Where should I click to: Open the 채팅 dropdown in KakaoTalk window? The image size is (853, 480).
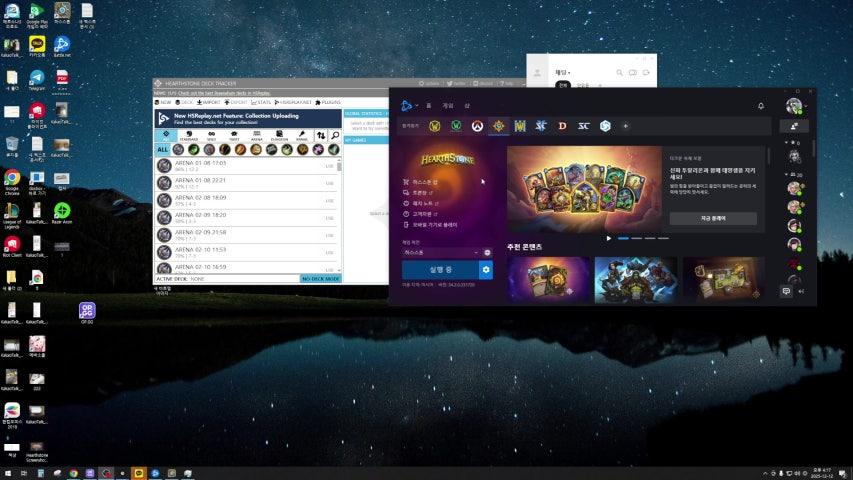tap(563, 72)
